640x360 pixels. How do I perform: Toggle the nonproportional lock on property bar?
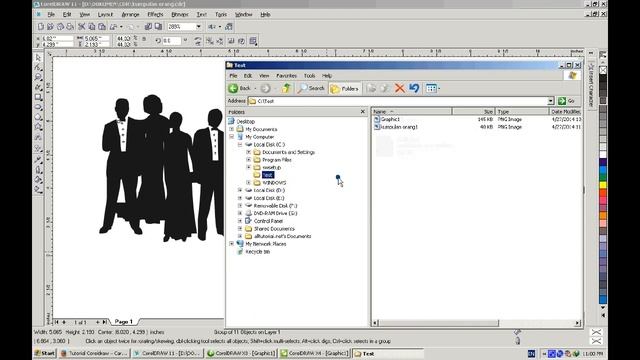coord(144,39)
